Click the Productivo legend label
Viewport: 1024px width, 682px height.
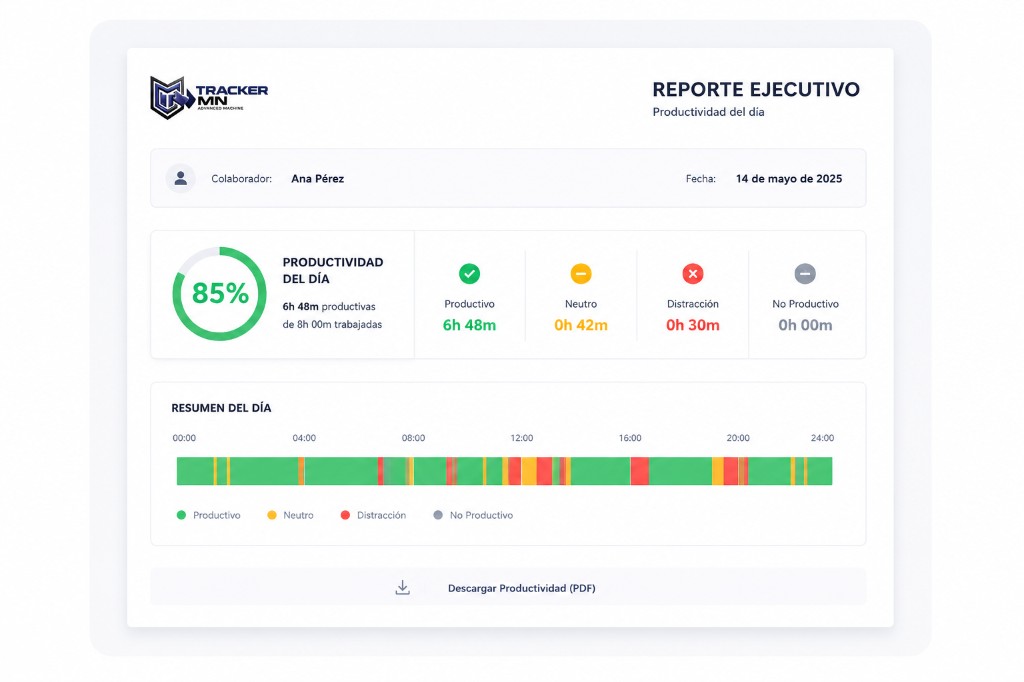[x=217, y=515]
